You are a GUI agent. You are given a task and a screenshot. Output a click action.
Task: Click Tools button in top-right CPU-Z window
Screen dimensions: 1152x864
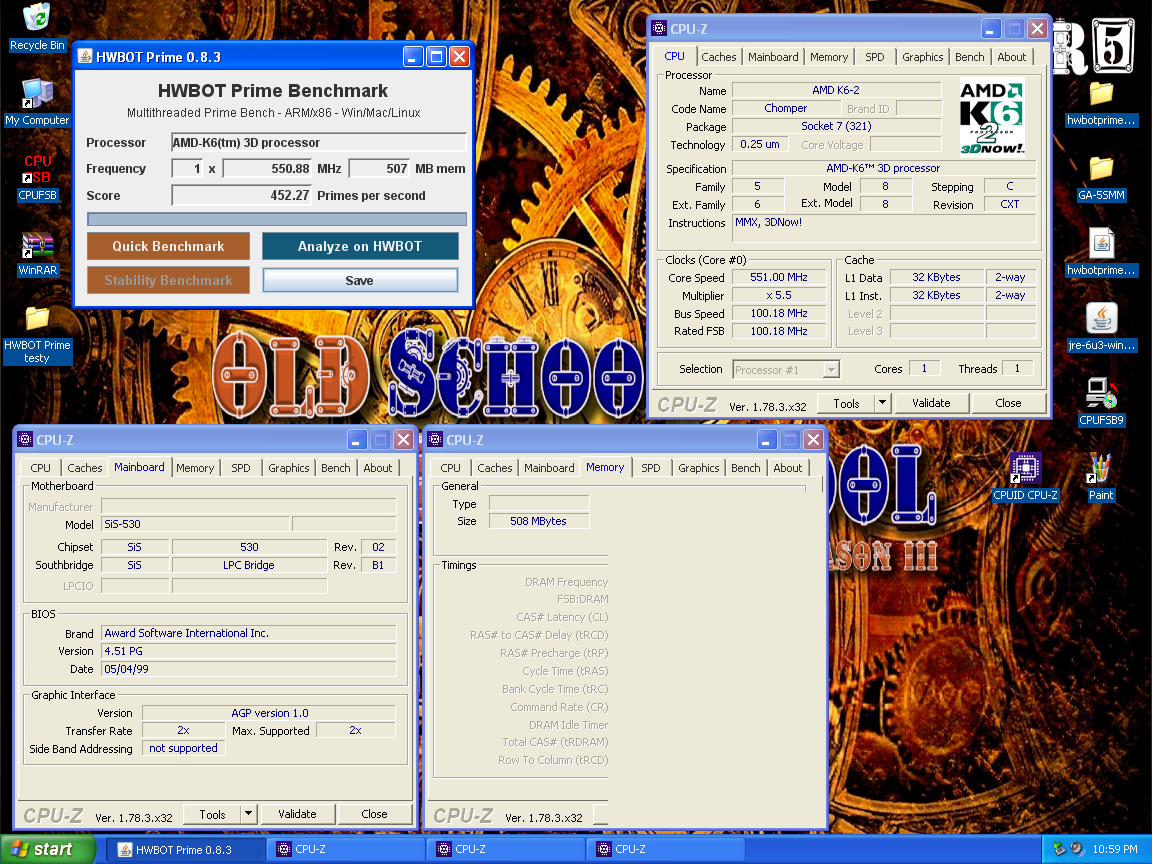tap(846, 403)
